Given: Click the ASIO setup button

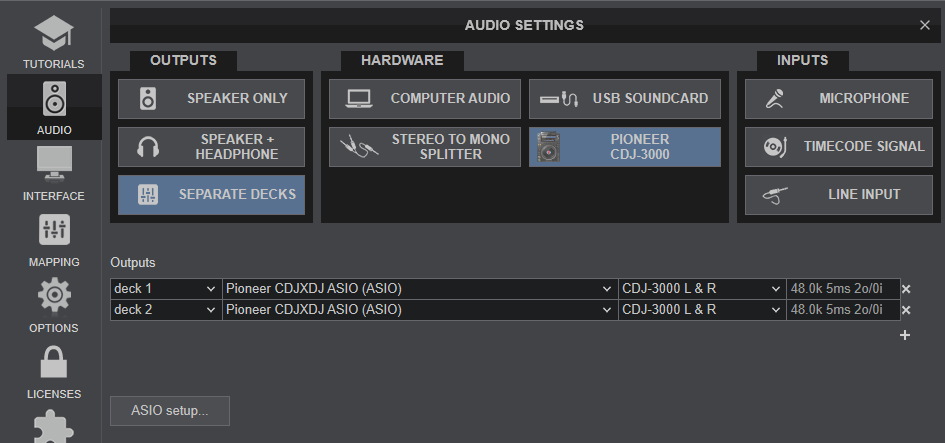Looking at the screenshot, I should pos(170,411).
